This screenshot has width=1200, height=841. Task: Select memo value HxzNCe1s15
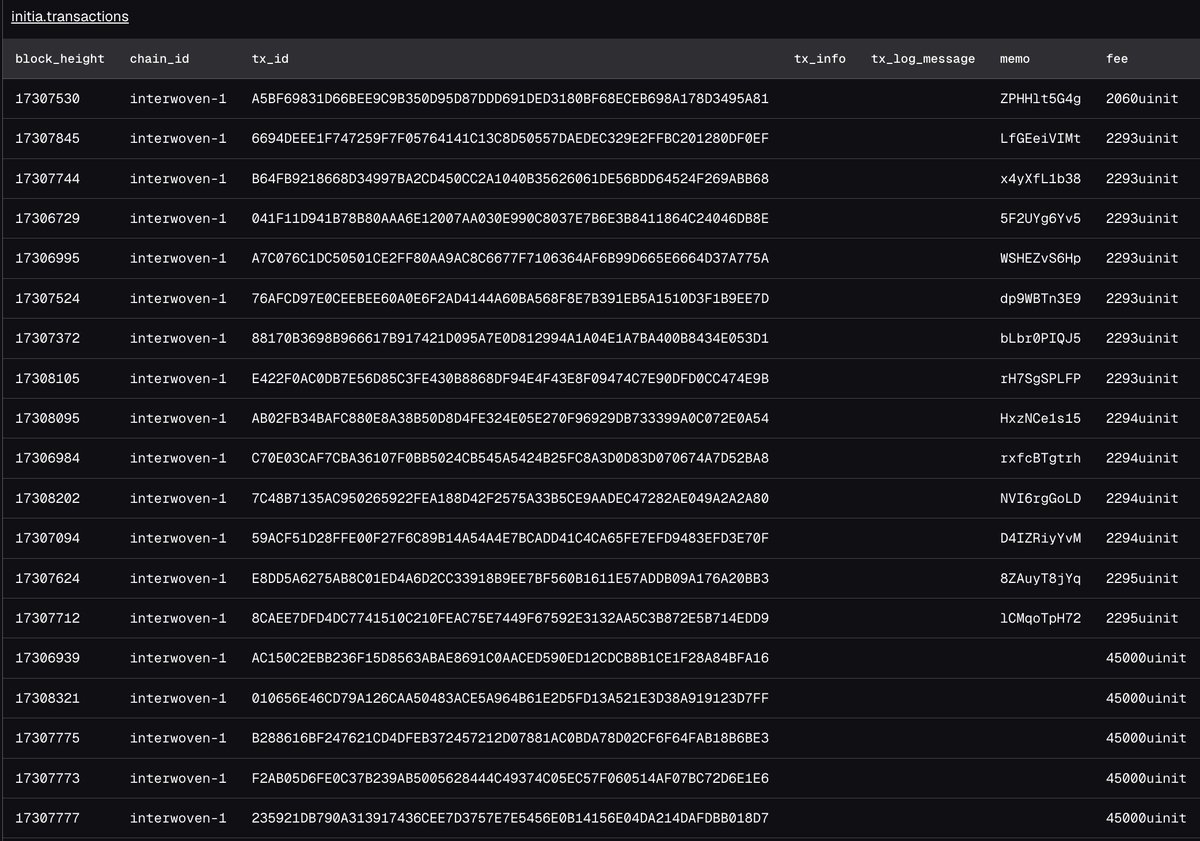(x=1040, y=419)
